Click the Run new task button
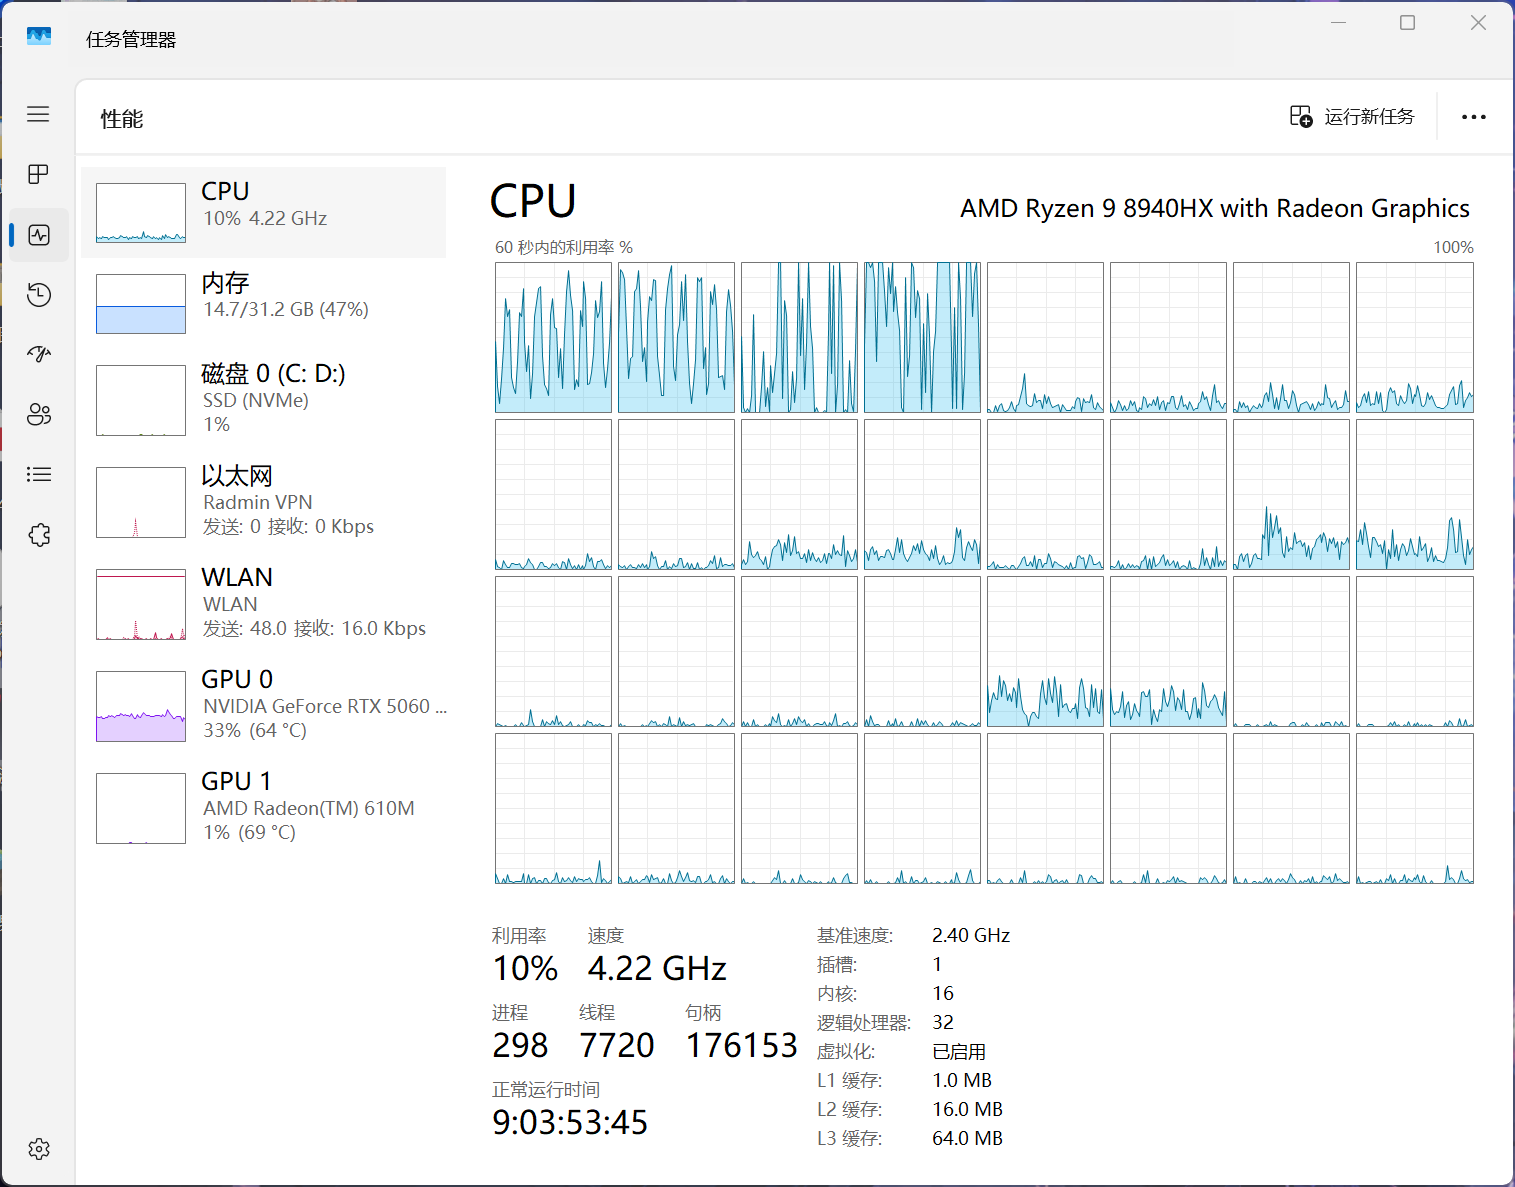 (x=1352, y=117)
